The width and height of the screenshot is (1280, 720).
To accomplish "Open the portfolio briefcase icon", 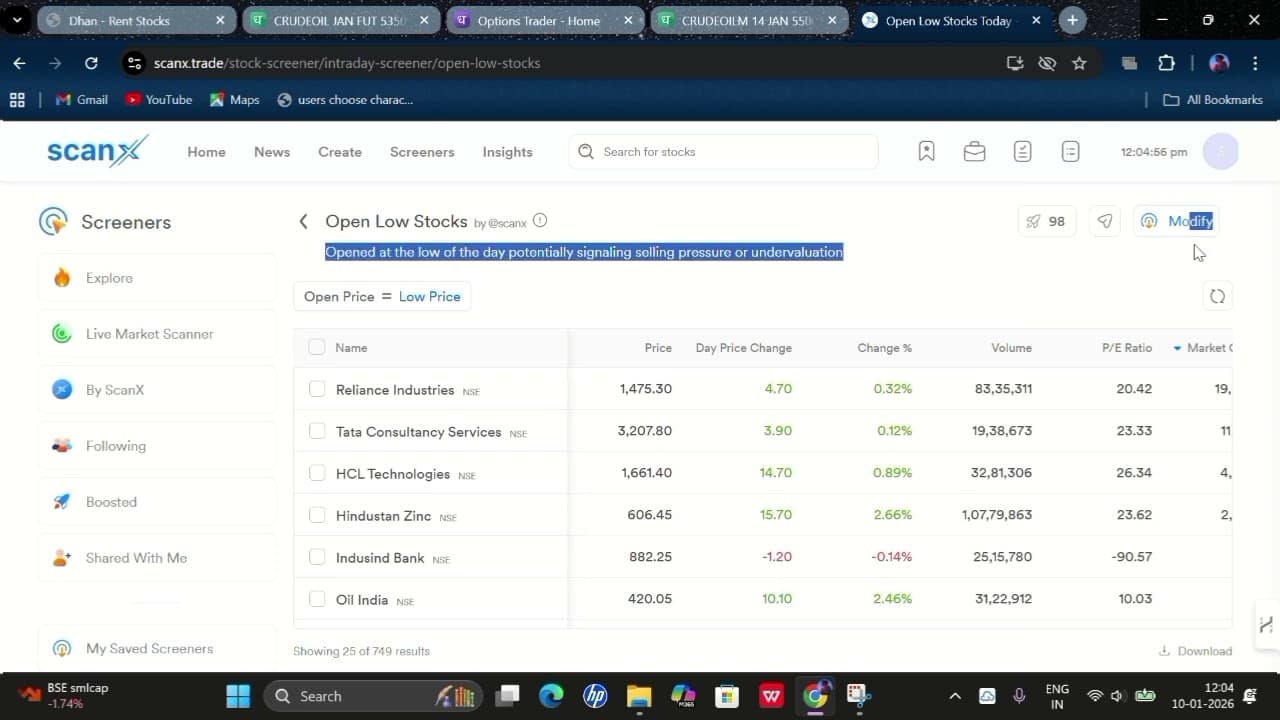I will tap(974, 152).
